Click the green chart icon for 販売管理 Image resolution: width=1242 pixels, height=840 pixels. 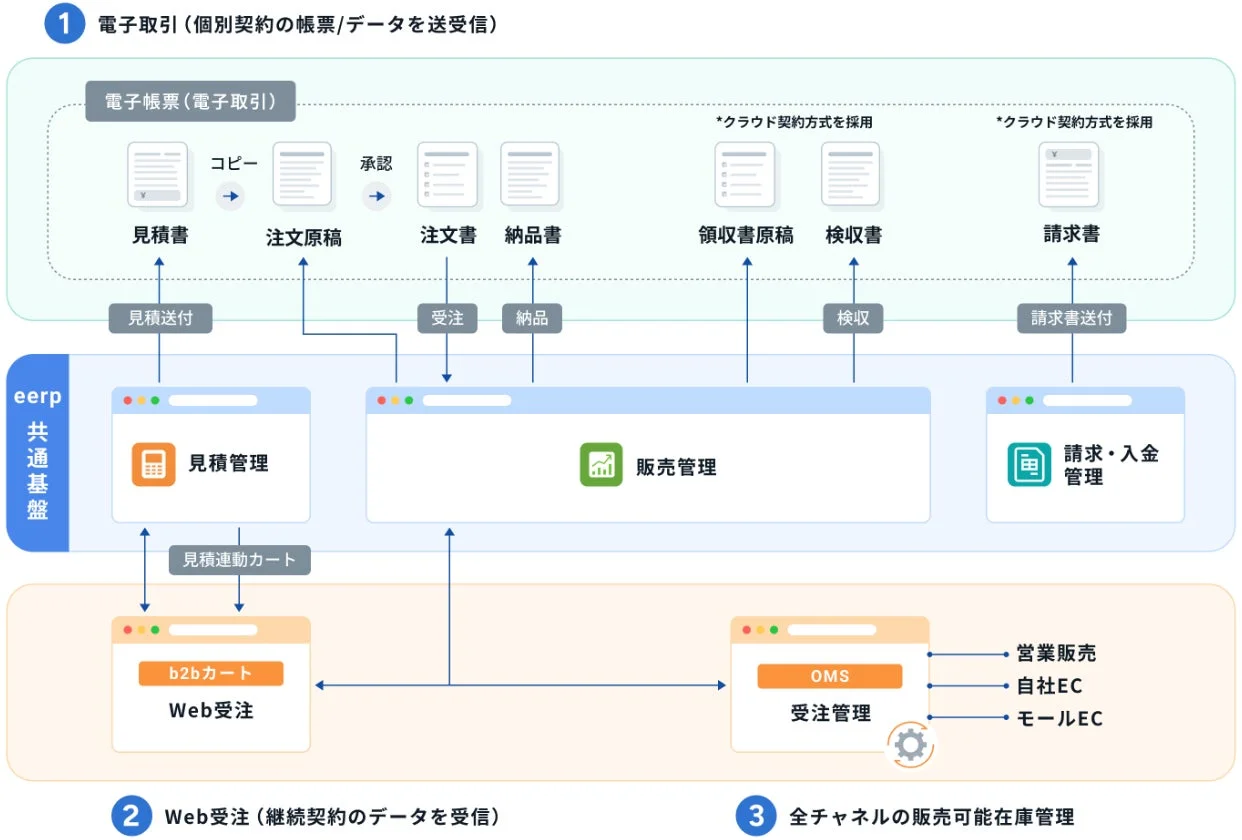[x=601, y=465]
